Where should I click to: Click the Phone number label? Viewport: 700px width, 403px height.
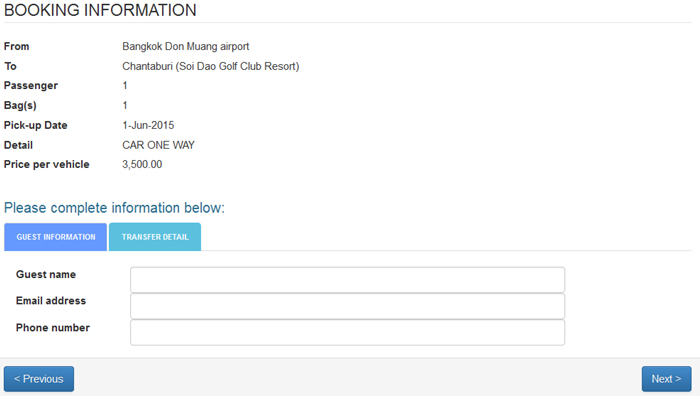[x=53, y=328]
